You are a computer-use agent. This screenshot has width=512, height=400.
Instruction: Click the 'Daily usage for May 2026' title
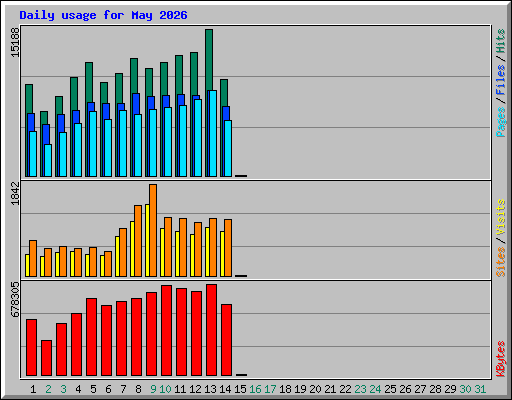coord(103,15)
